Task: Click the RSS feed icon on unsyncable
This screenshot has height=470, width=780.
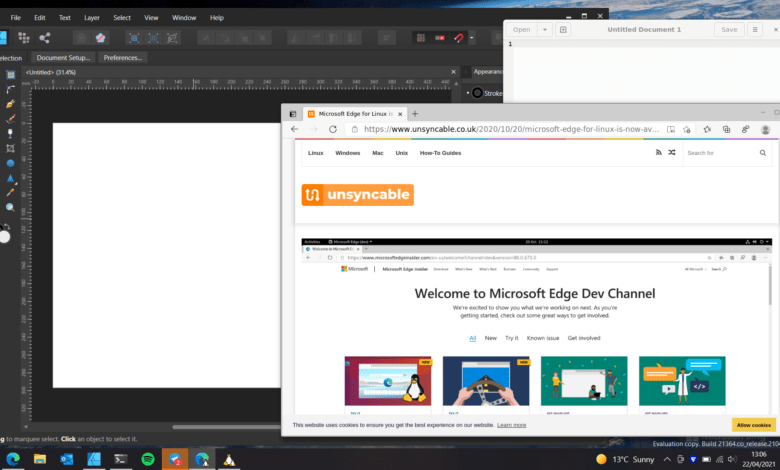Action: pos(659,153)
